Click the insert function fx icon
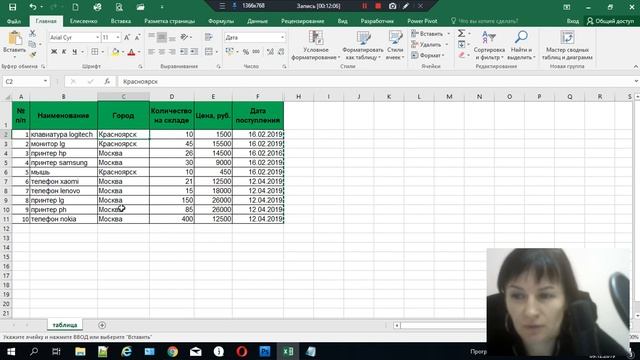This screenshot has height=360, width=640. [x=107, y=81]
